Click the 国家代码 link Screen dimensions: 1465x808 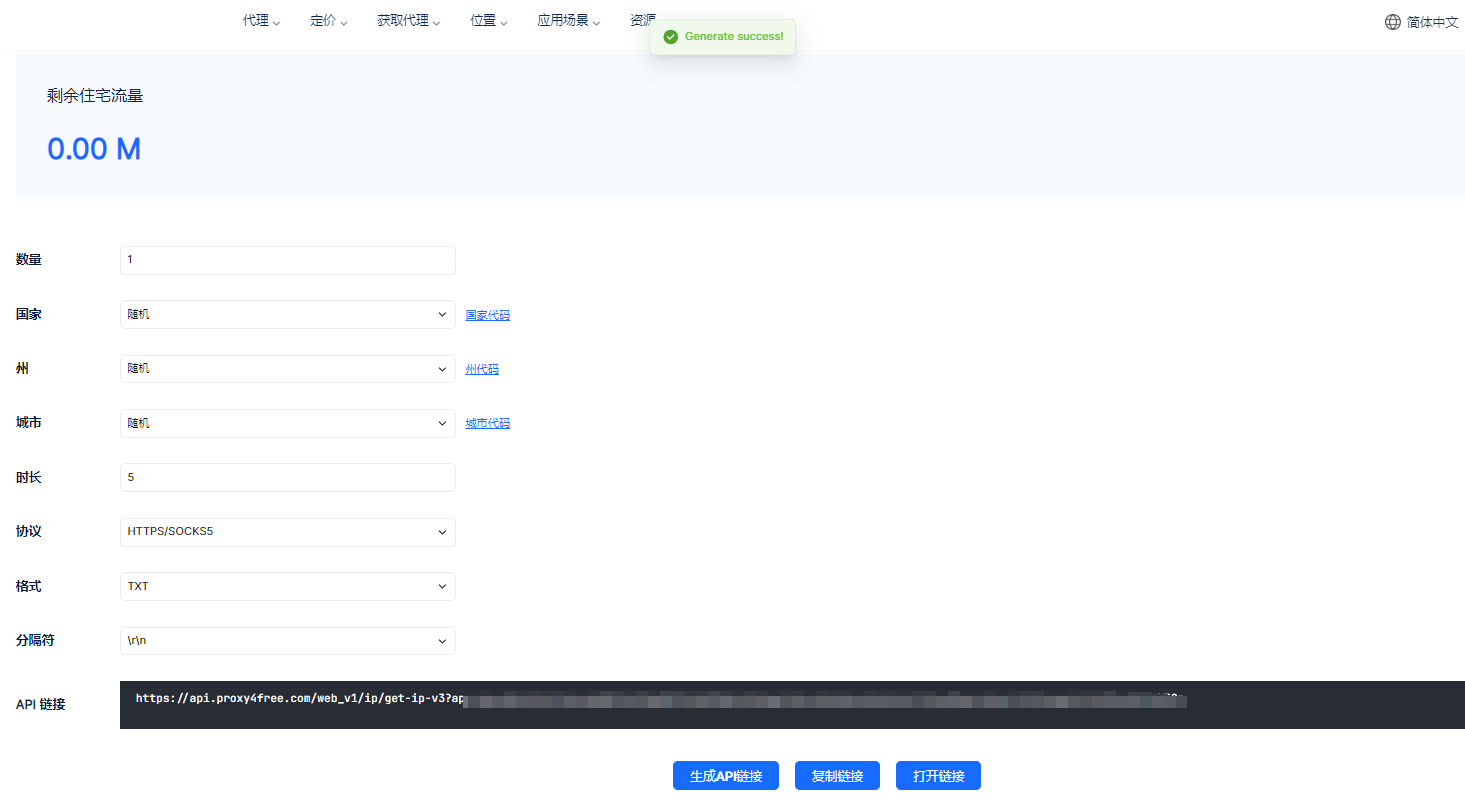[x=487, y=315]
